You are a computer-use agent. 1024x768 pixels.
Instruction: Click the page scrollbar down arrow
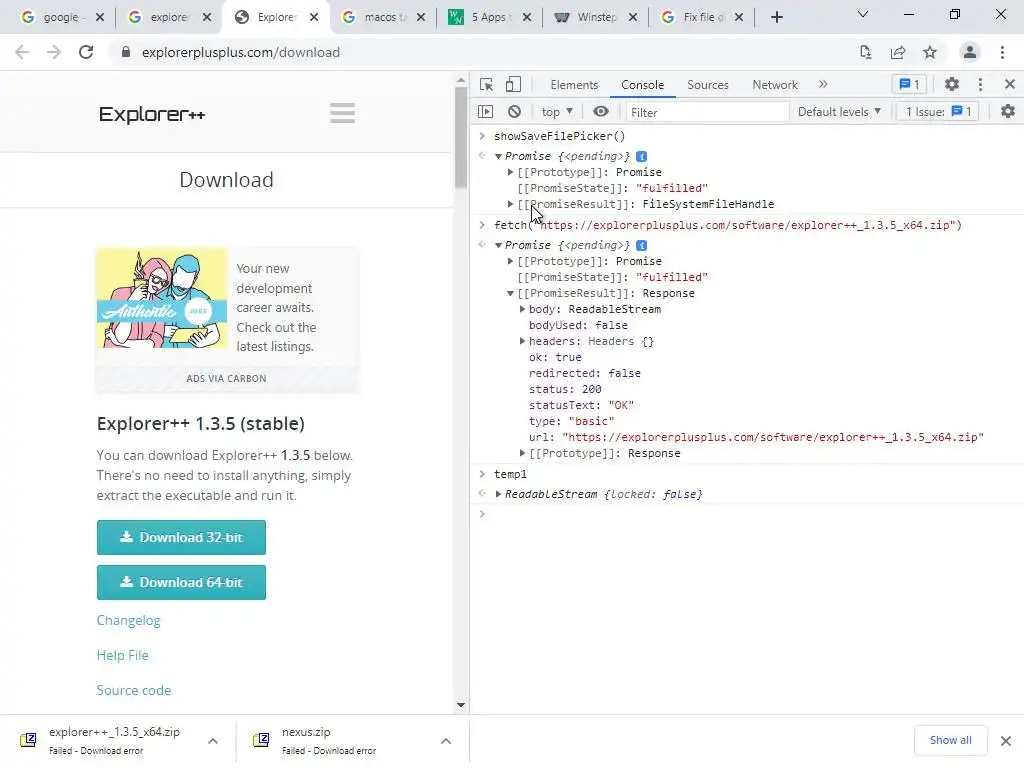coord(461,705)
